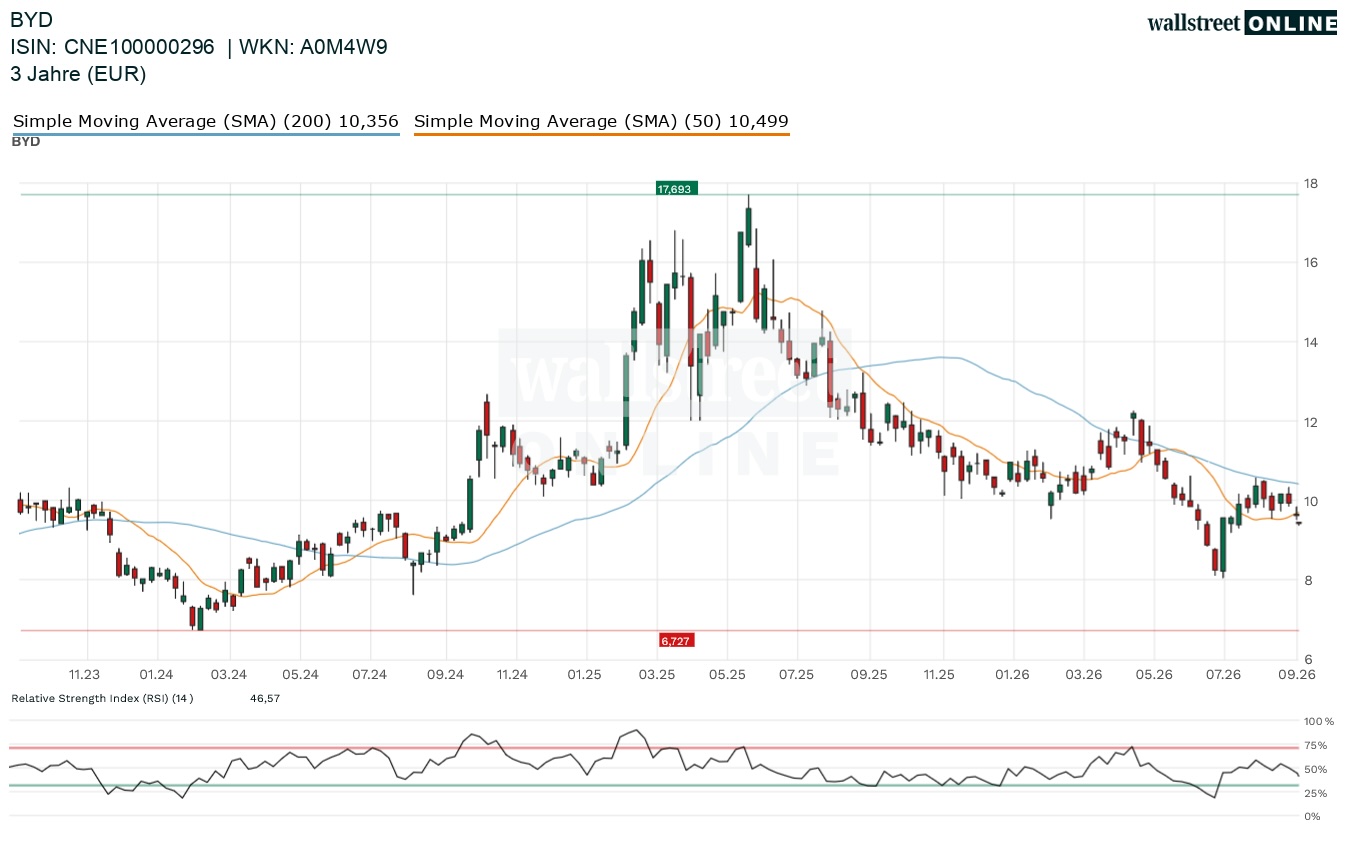
Task: Click the 6 price axis label
Action: pos(1306,660)
